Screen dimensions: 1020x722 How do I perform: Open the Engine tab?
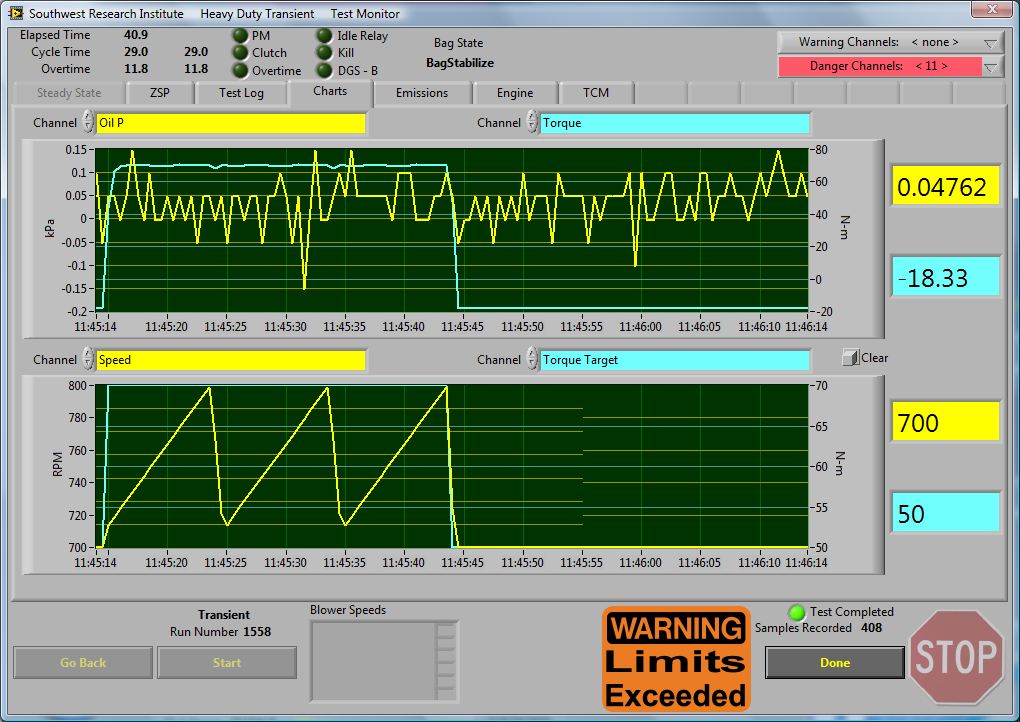point(515,93)
